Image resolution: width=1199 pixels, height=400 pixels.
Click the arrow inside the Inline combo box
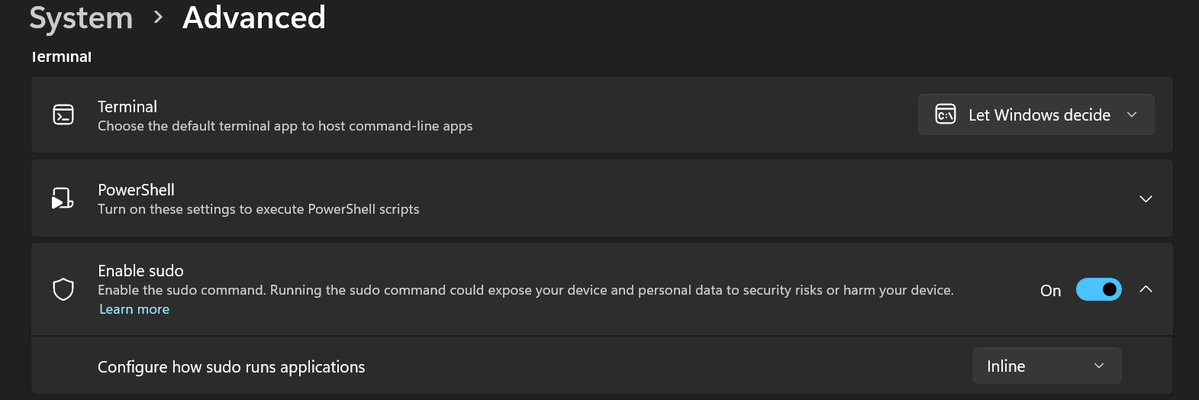[1099, 366]
